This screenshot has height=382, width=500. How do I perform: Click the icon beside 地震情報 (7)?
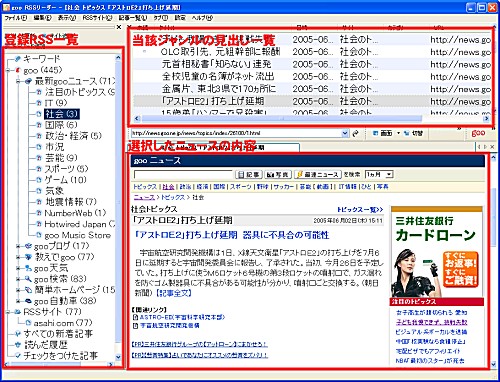(39, 202)
